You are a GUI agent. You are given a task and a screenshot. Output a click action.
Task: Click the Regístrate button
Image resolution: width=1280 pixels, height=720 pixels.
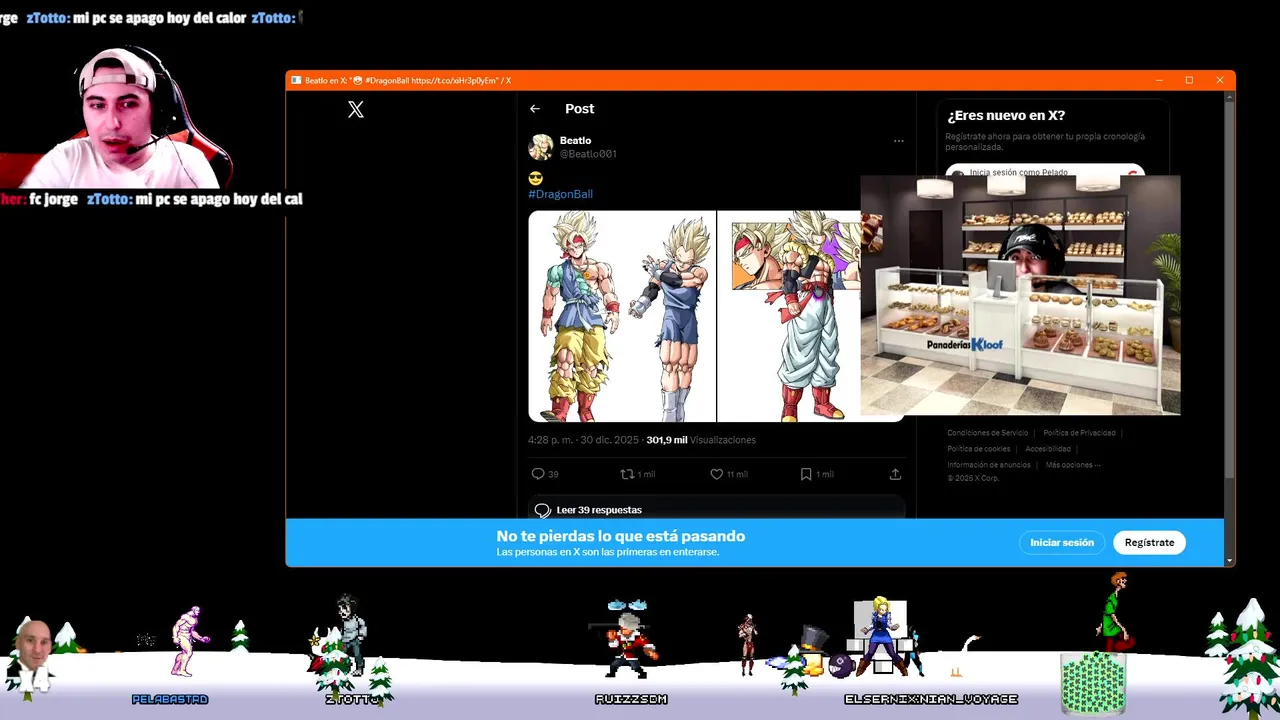tap(1149, 542)
